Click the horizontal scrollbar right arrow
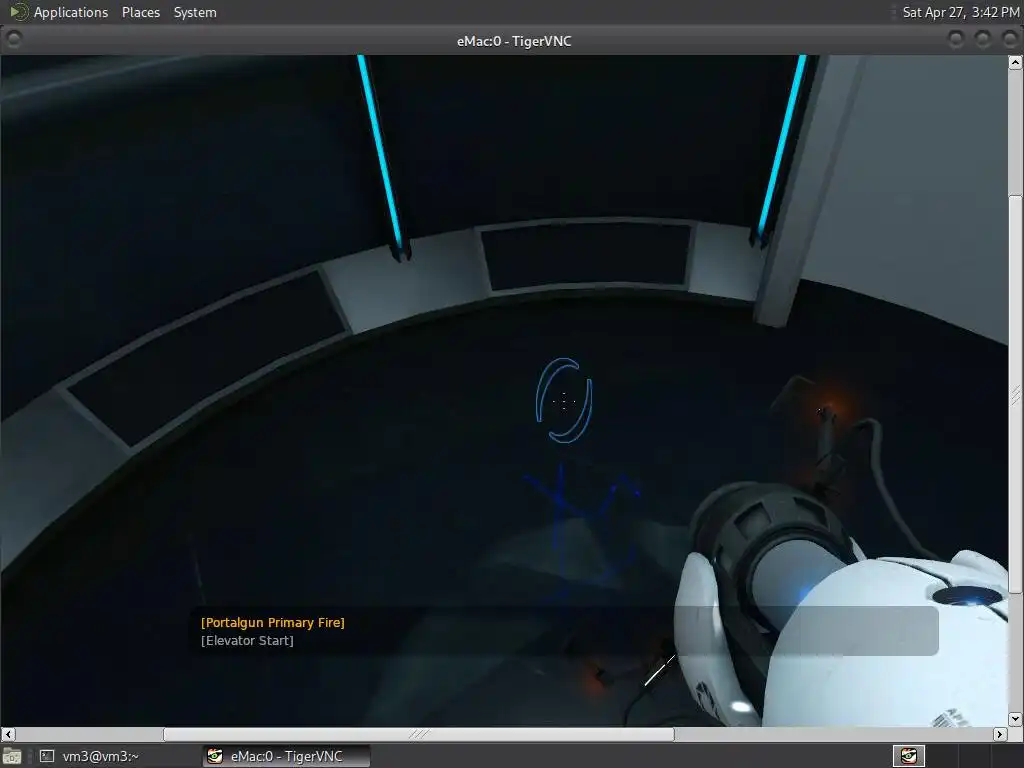The height and width of the screenshot is (768, 1024). 1000,734
